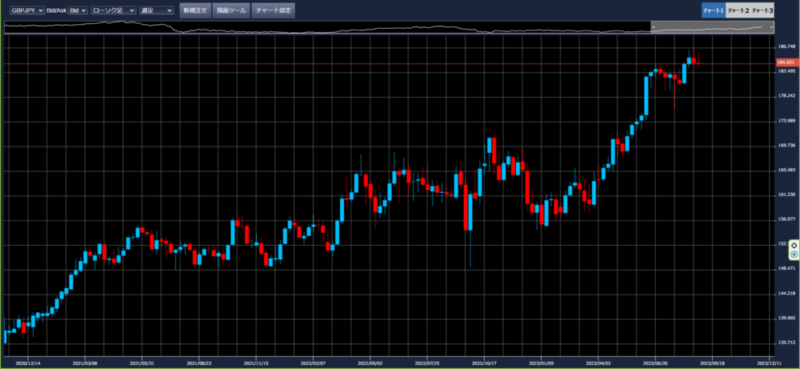Click the 新規注文 new order button
800x369 pixels.
tap(195, 10)
